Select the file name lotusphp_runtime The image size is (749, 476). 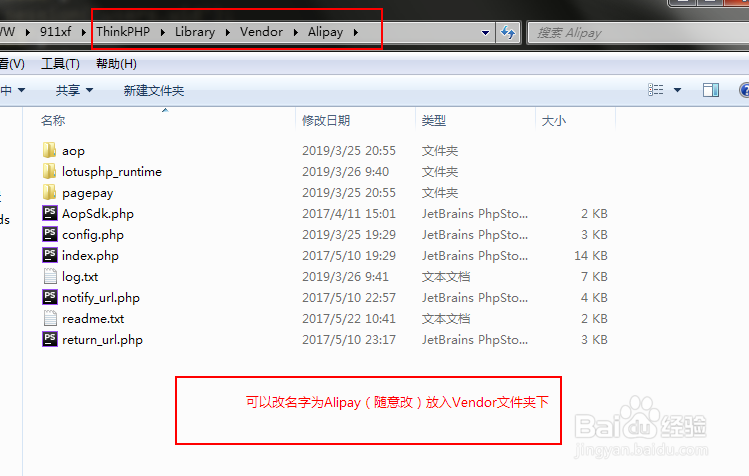112,172
